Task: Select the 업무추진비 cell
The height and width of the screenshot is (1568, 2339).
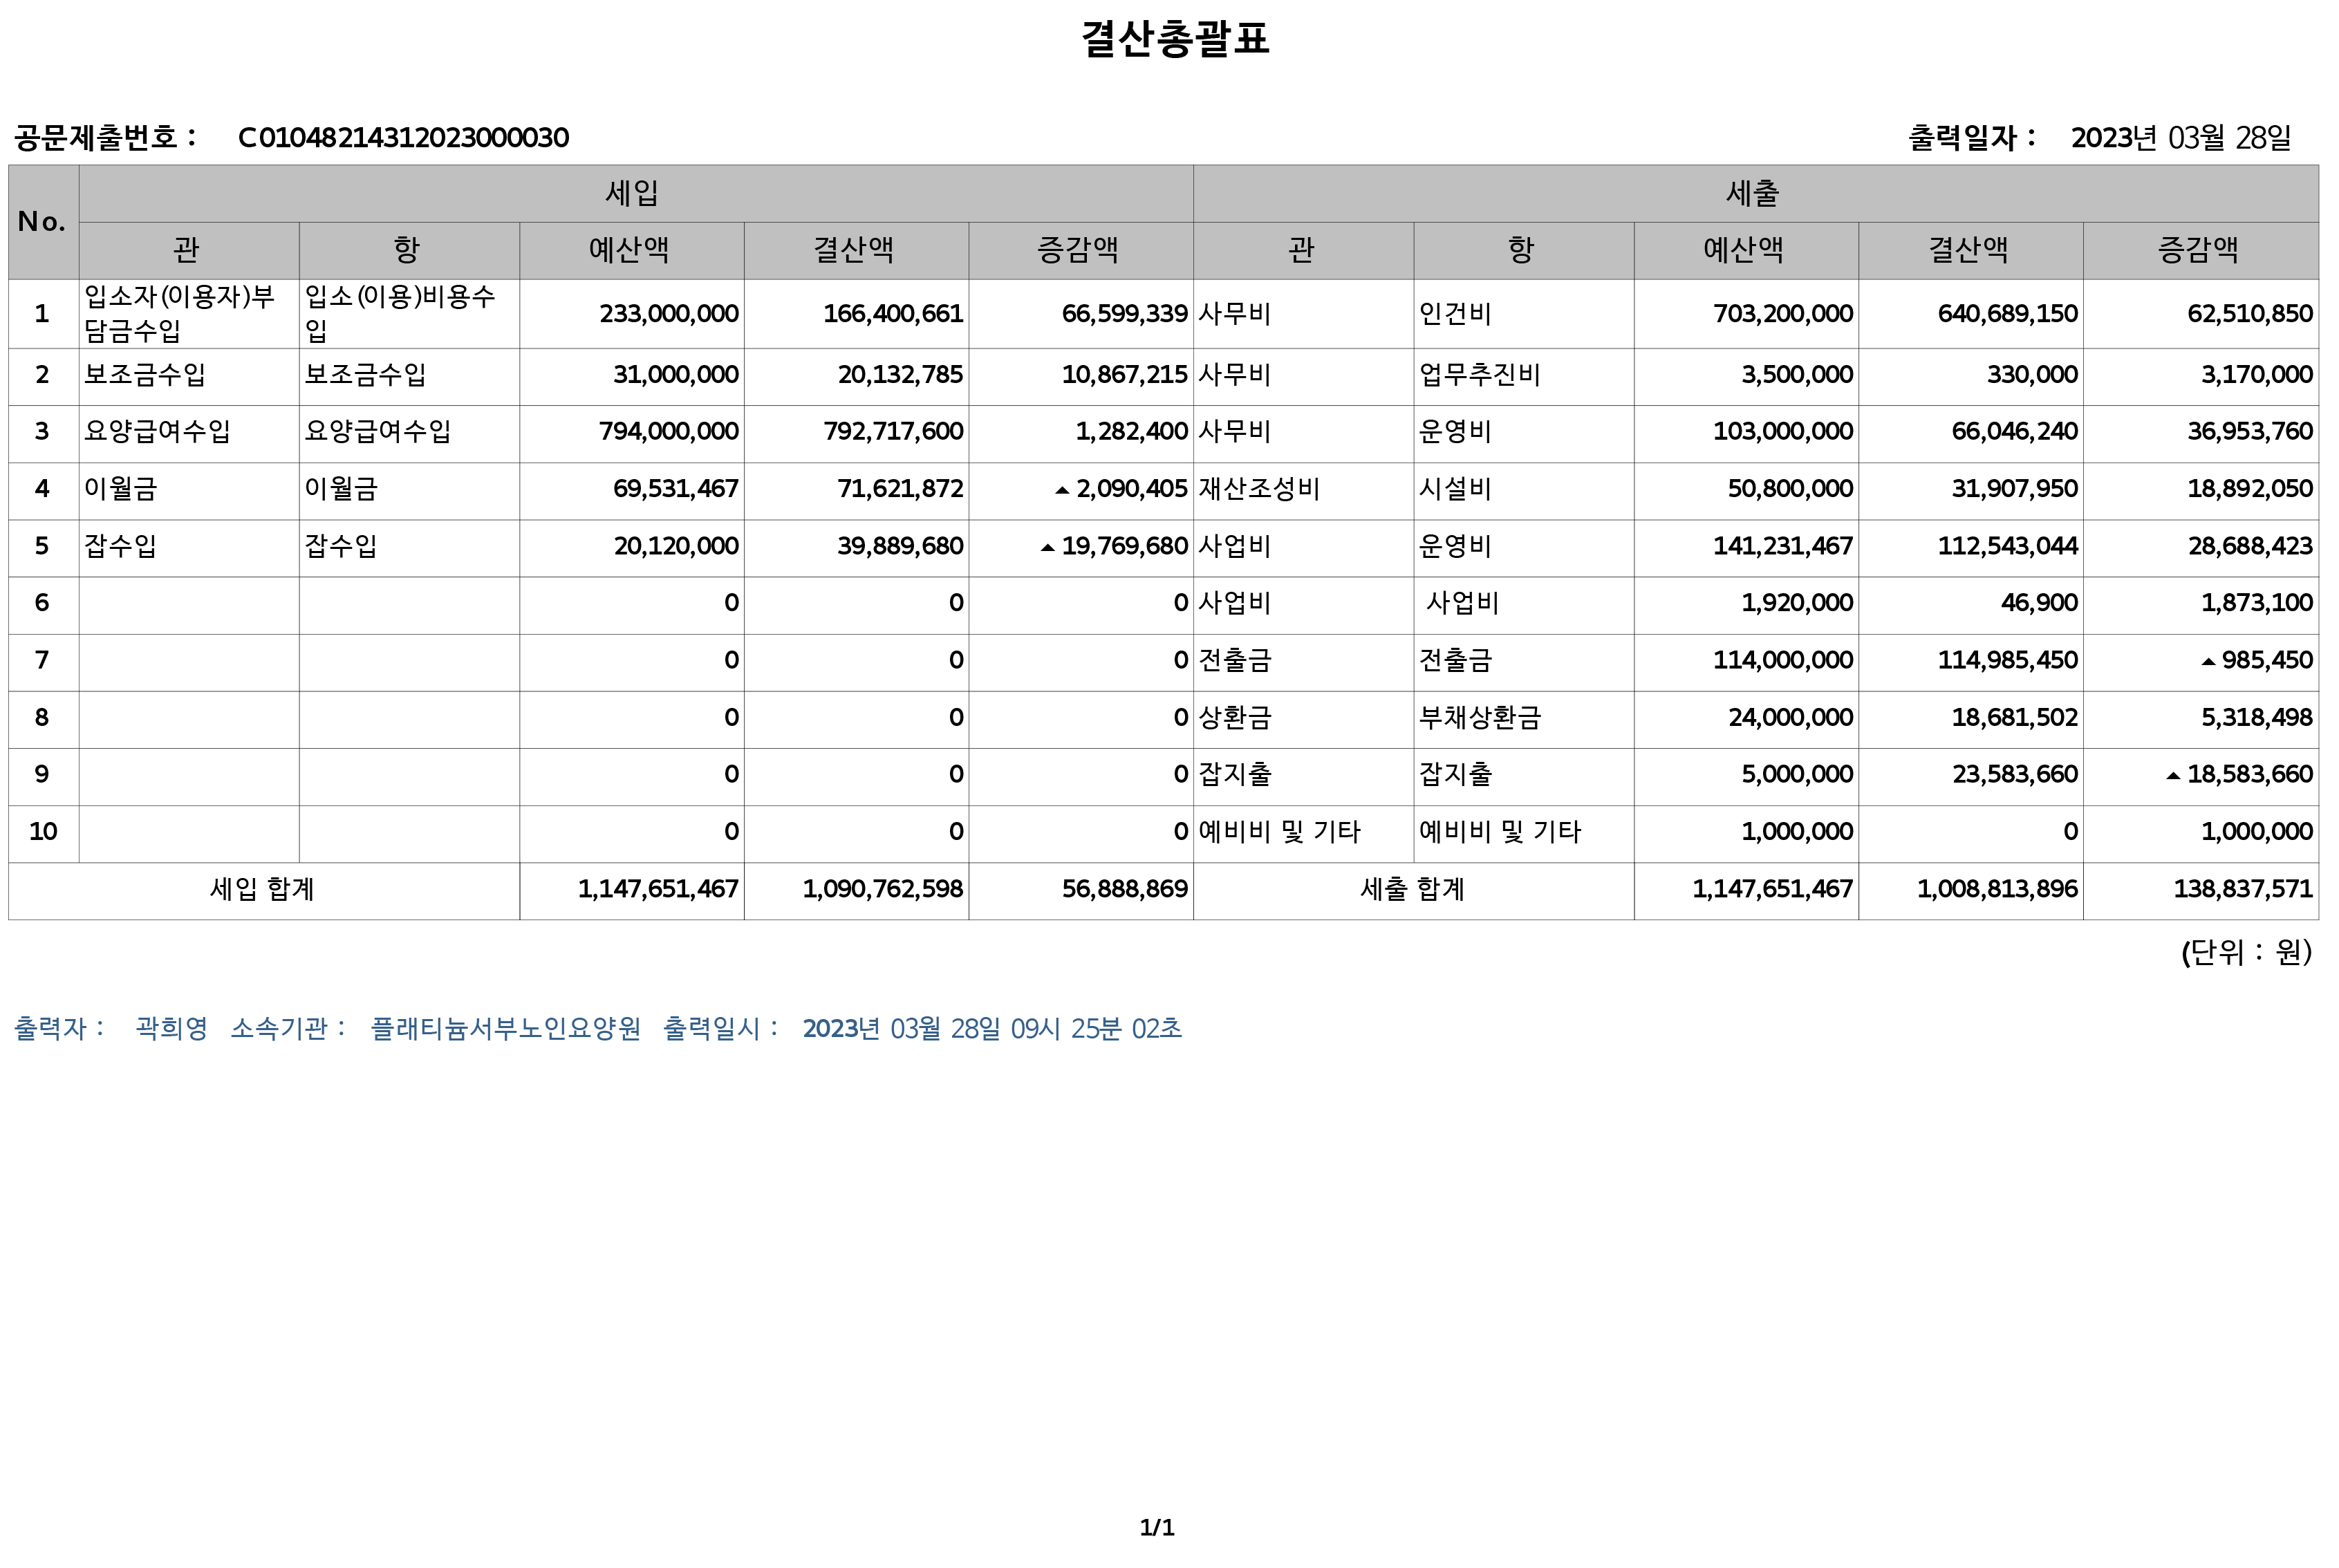Action: pos(1480,375)
